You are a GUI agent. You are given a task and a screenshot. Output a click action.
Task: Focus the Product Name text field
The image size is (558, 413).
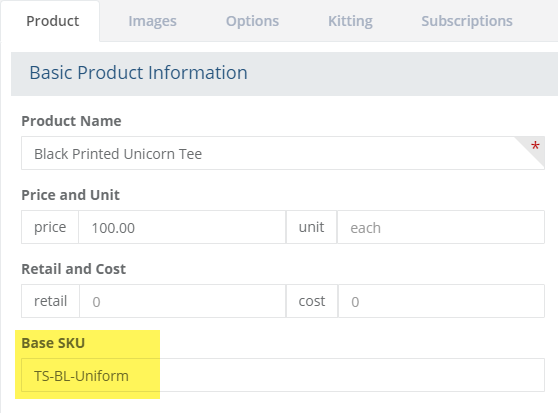283,153
